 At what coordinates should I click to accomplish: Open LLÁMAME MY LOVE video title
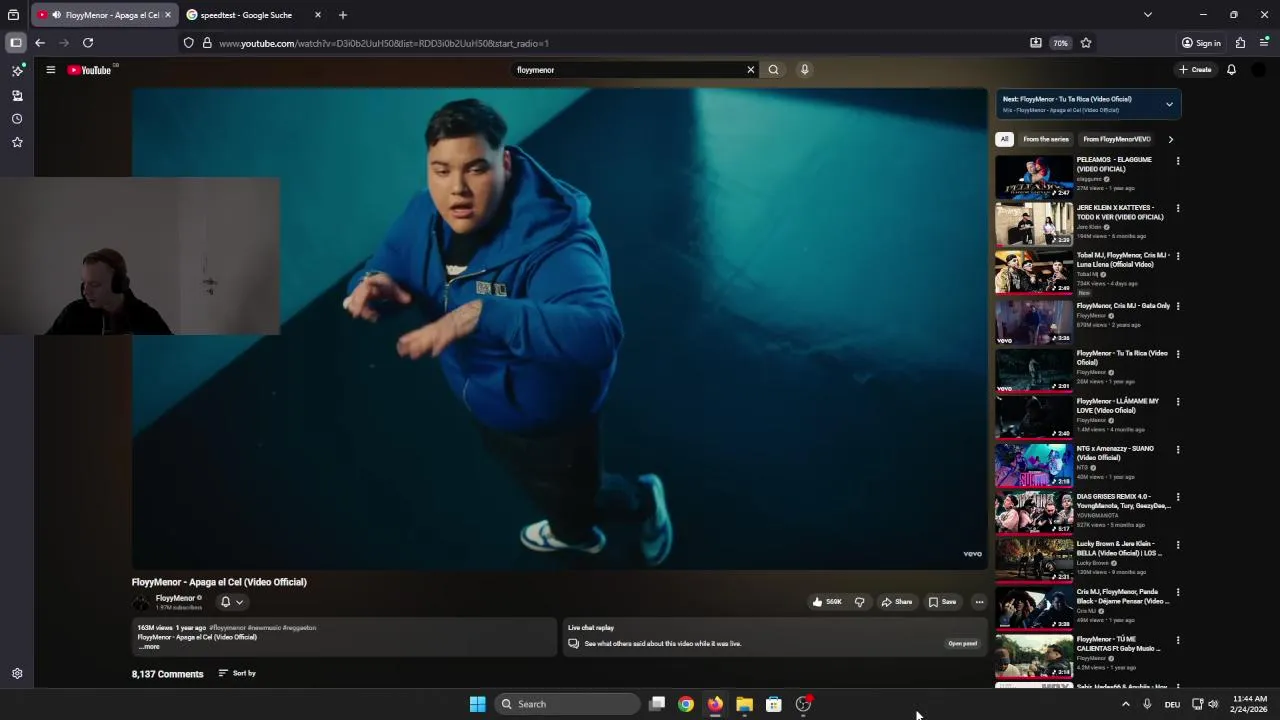1118,406
